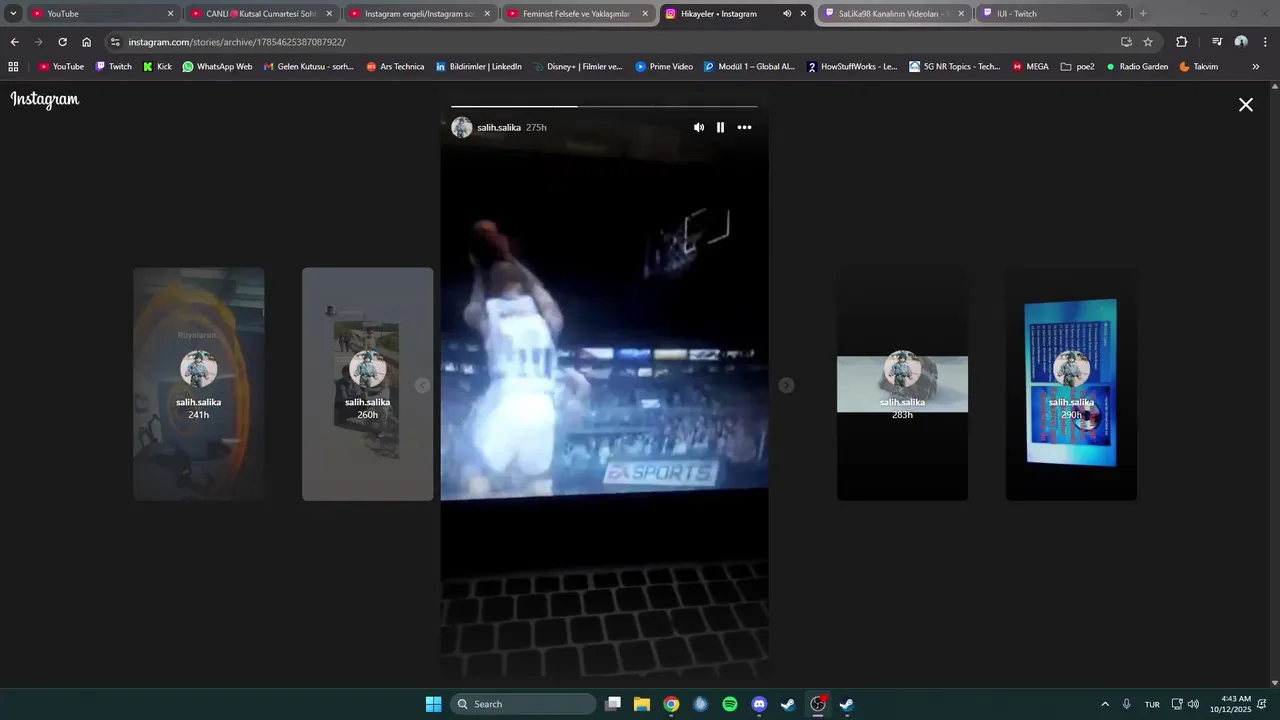Image resolution: width=1280 pixels, height=720 pixels.
Task: Switch to the CANLI Kutsal Cumartesi tab
Action: click(x=262, y=14)
